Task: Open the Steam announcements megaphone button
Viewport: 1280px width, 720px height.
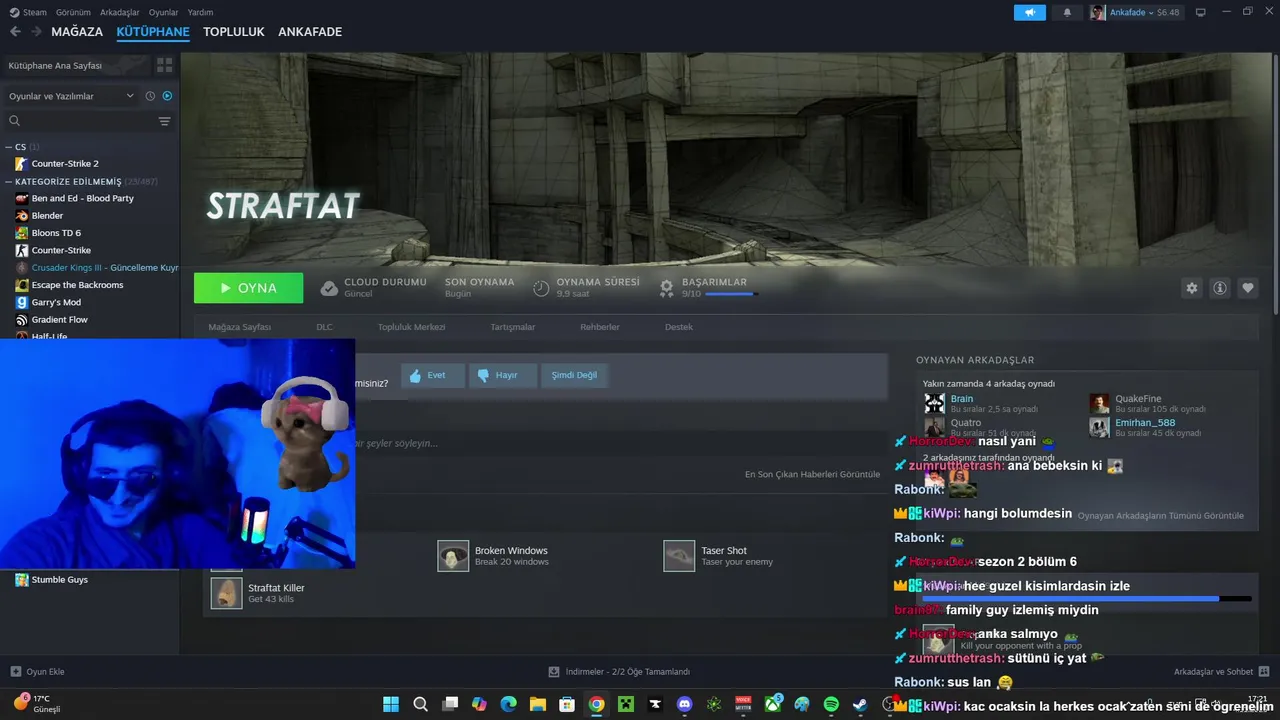Action: coord(1029,12)
